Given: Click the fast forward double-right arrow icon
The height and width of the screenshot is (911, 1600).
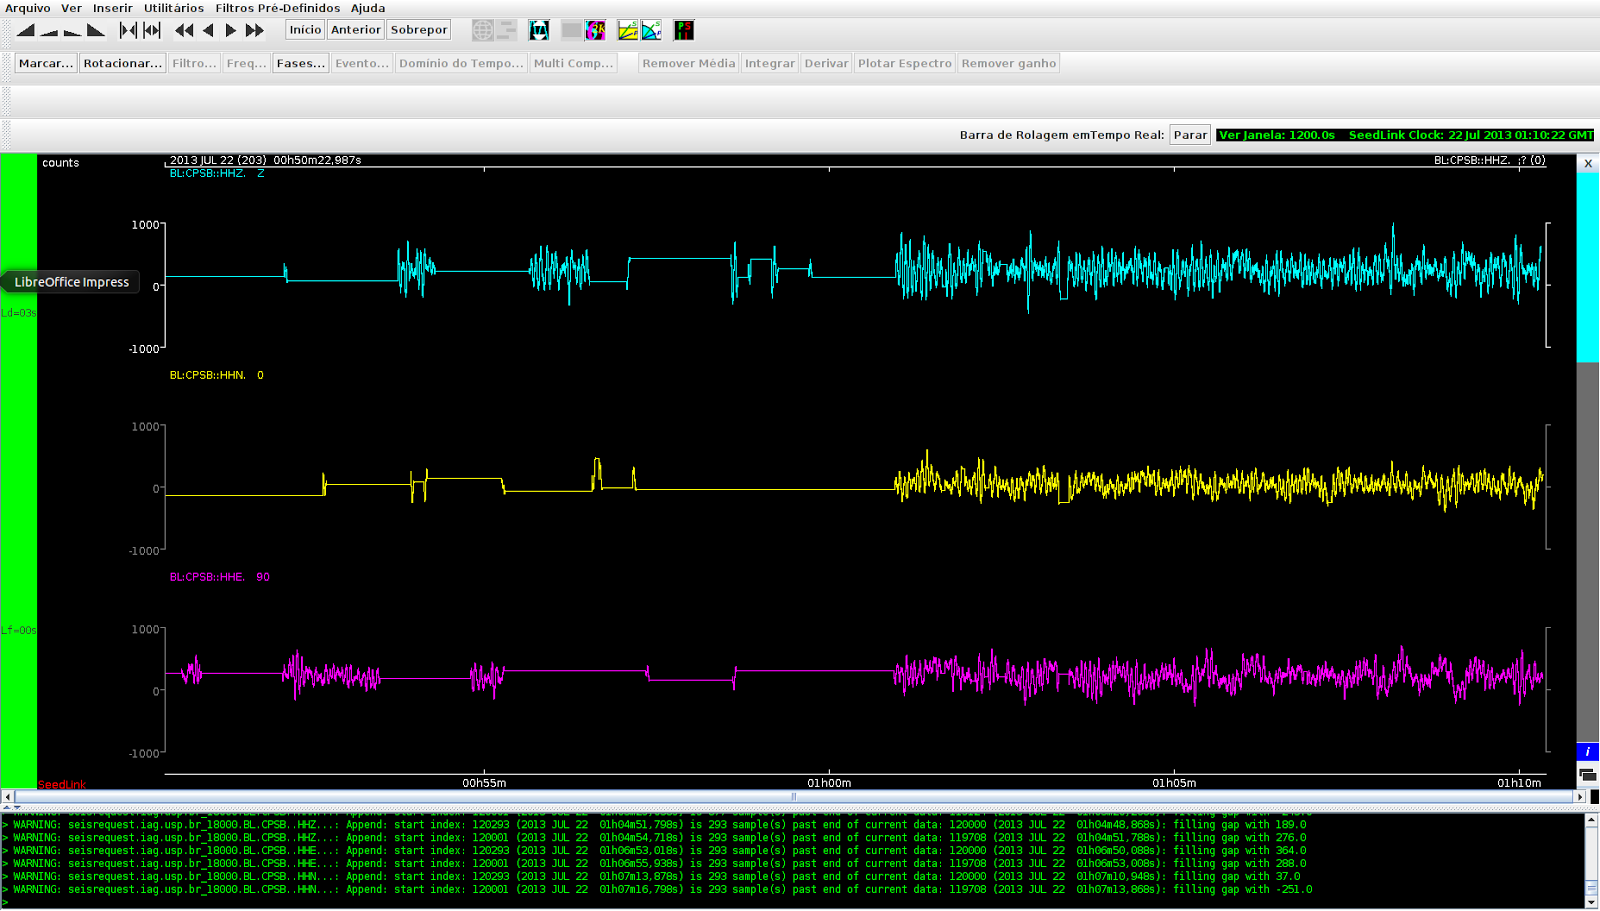Looking at the screenshot, I should click(x=255, y=31).
